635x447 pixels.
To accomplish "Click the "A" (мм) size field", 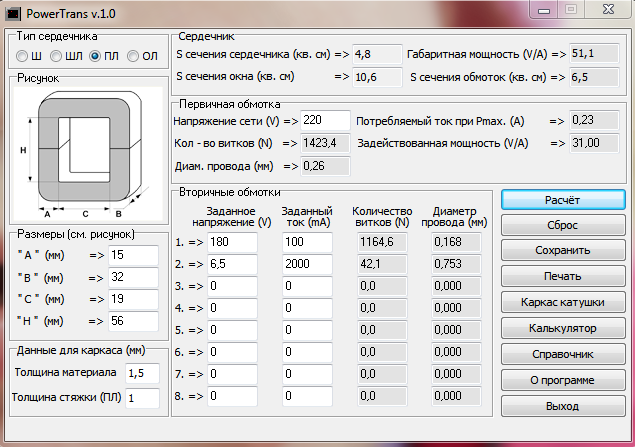I will point(133,255).
